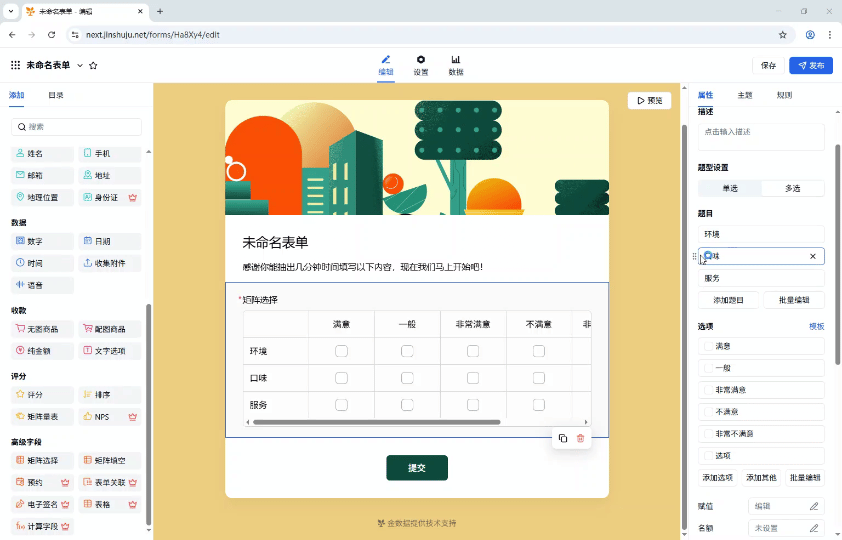Screen dimensions: 842x540
Task: Click the 发布 publish button
Action: (x=810, y=65)
